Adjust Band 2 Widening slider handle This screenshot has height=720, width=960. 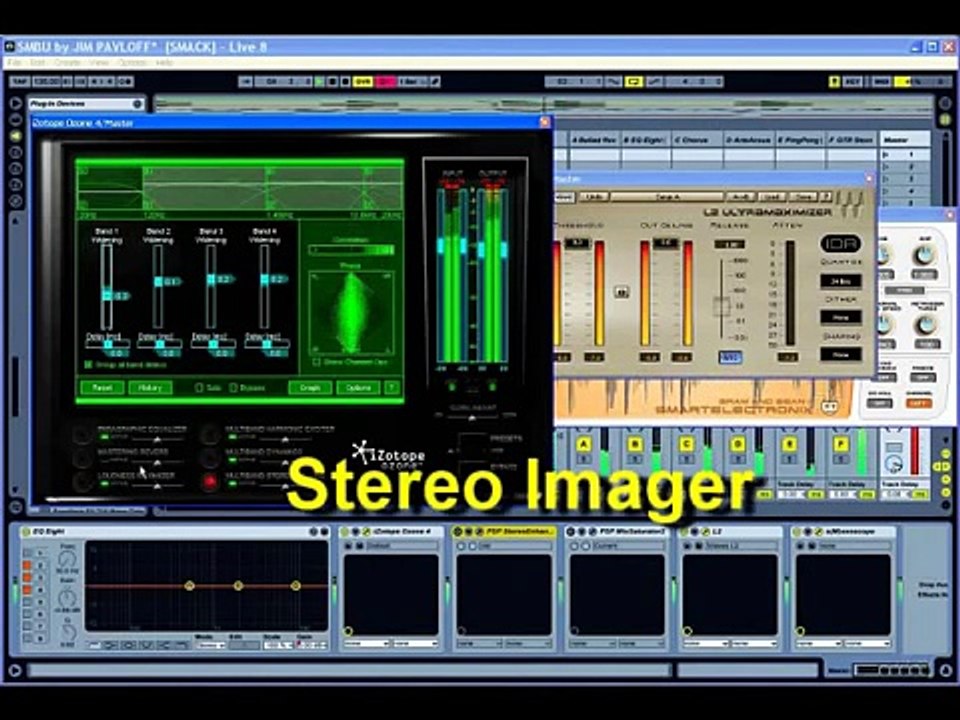159,282
